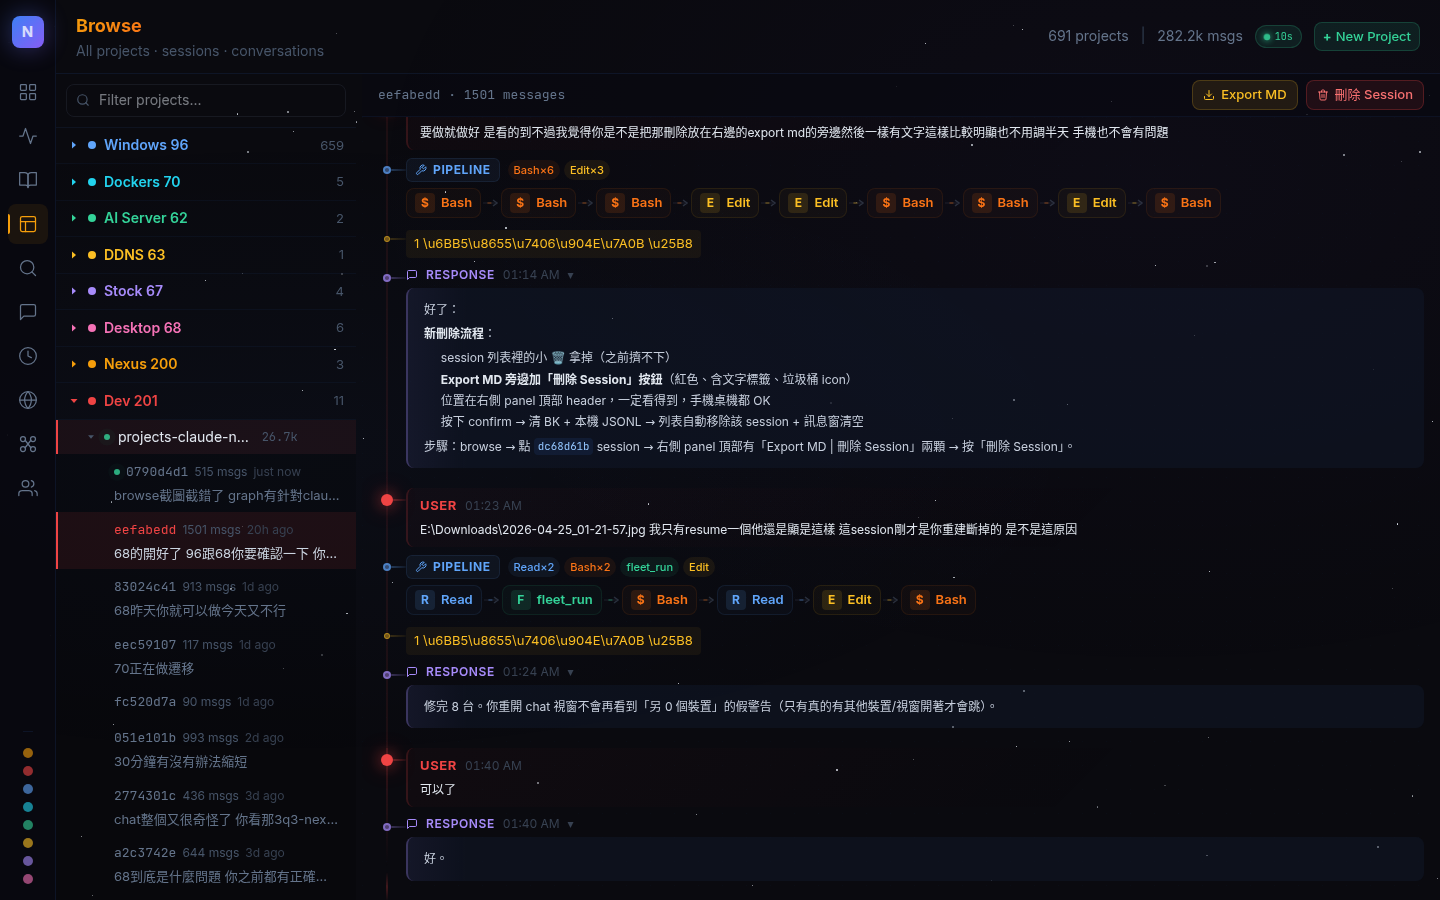
Task: Toggle the 10s auto-refresh pill
Action: click(1278, 37)
